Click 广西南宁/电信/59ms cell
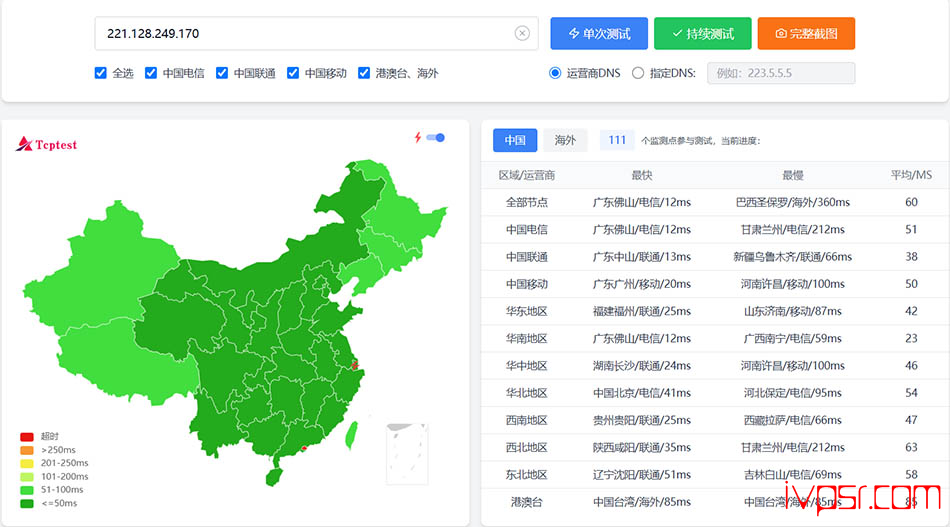This screenshot has width=950, height=527. (x=792, y=339)
